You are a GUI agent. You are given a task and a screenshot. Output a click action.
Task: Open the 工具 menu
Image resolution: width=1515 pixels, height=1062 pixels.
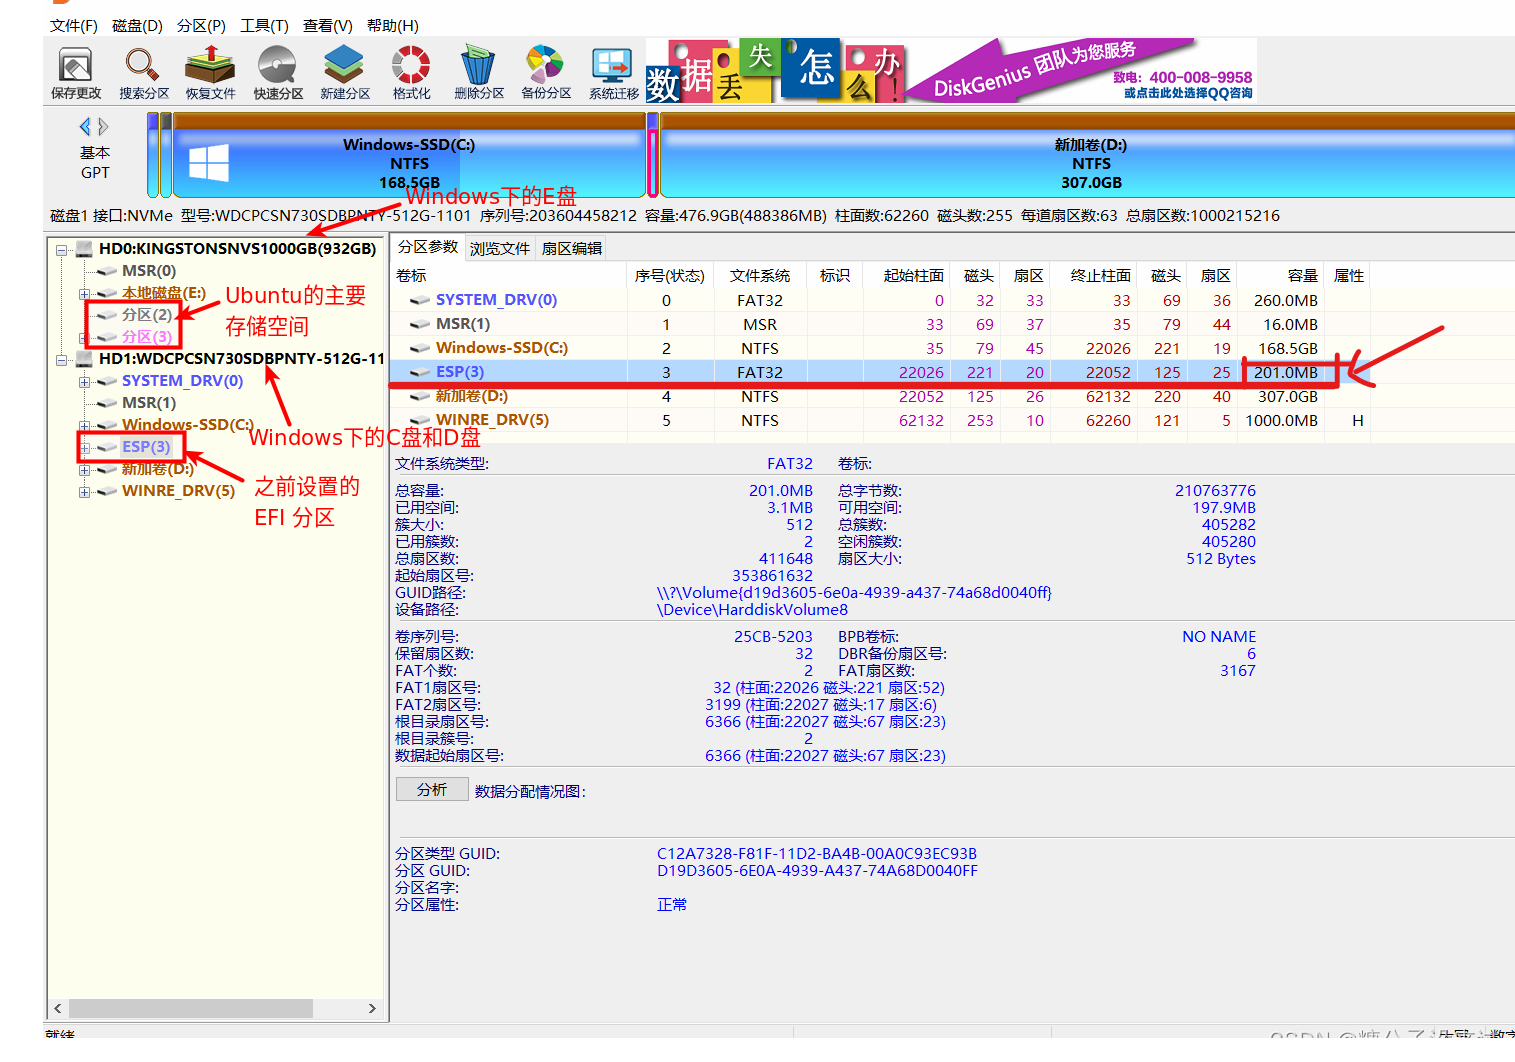264,25
